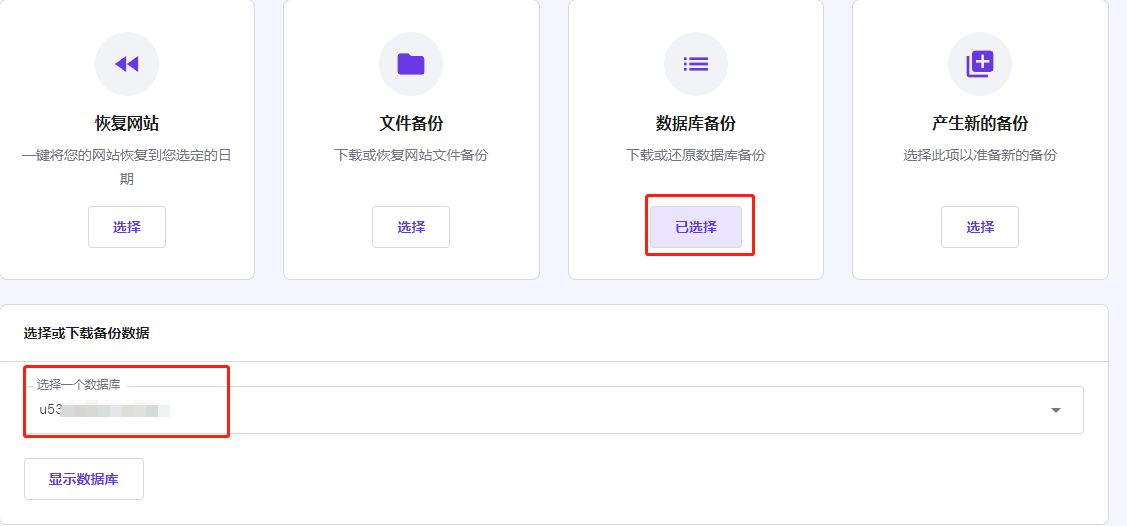Click the 显示数据库 button
This screenshot has height=526, width=1127.
84,479
